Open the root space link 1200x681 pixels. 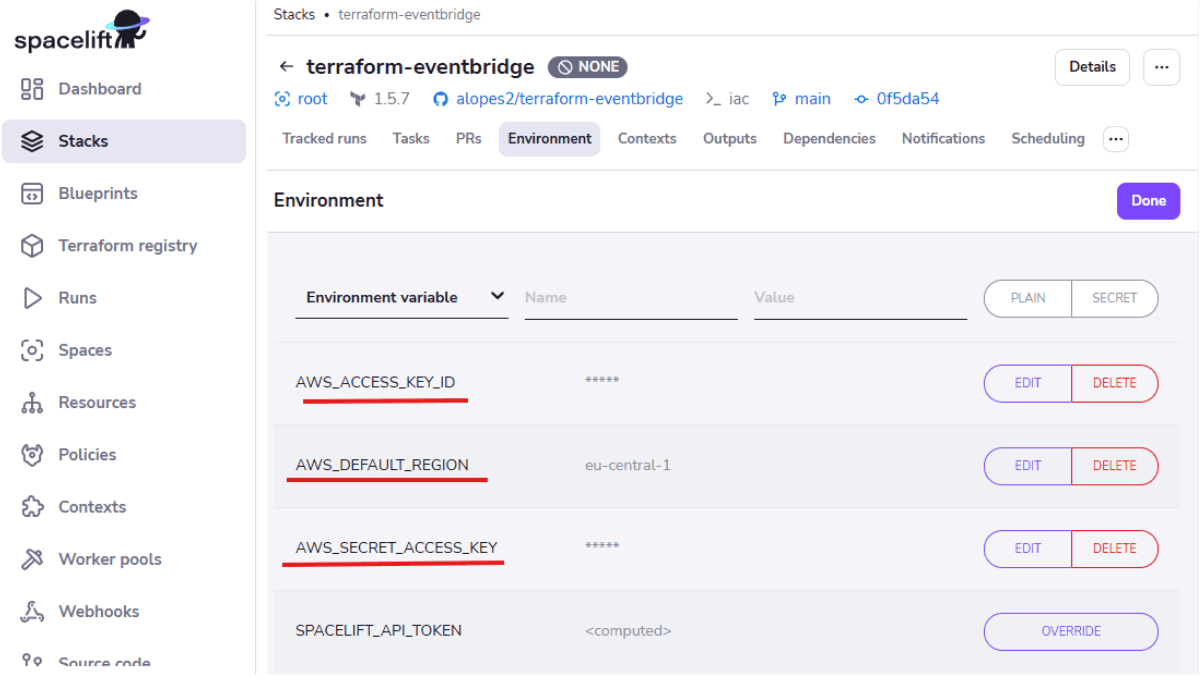click(312, 99)
